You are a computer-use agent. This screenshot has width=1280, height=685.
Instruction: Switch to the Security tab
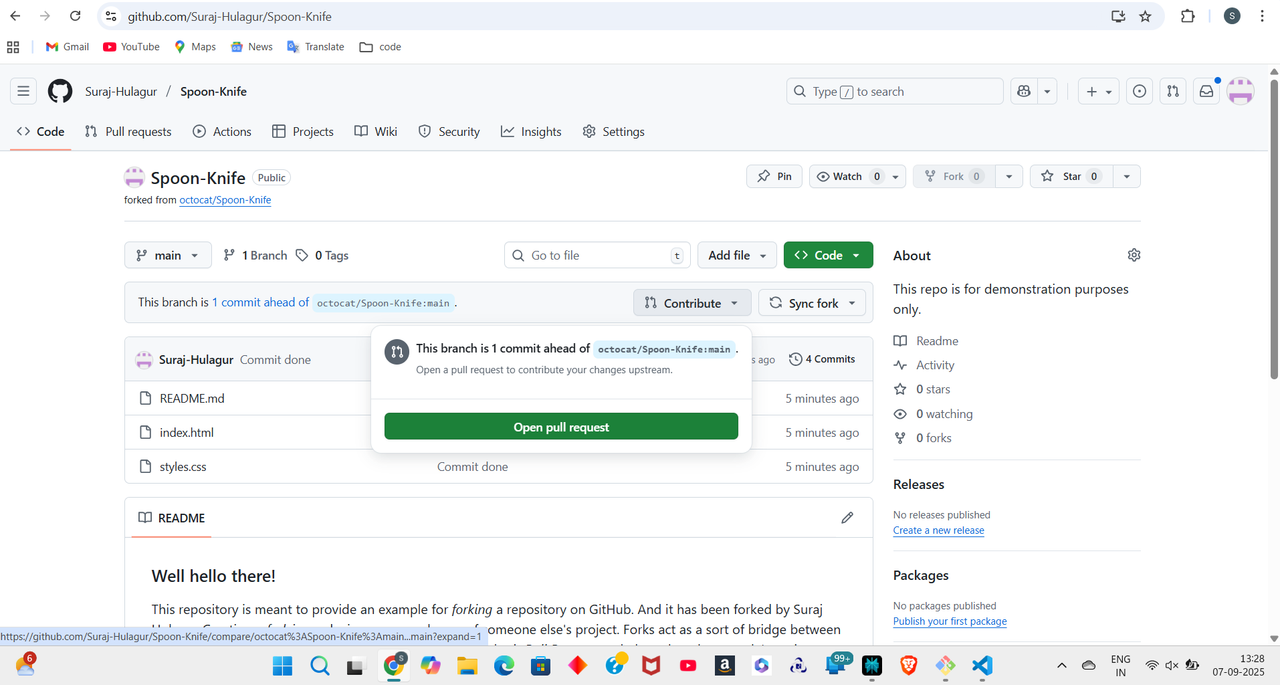(x=449, y=131)
